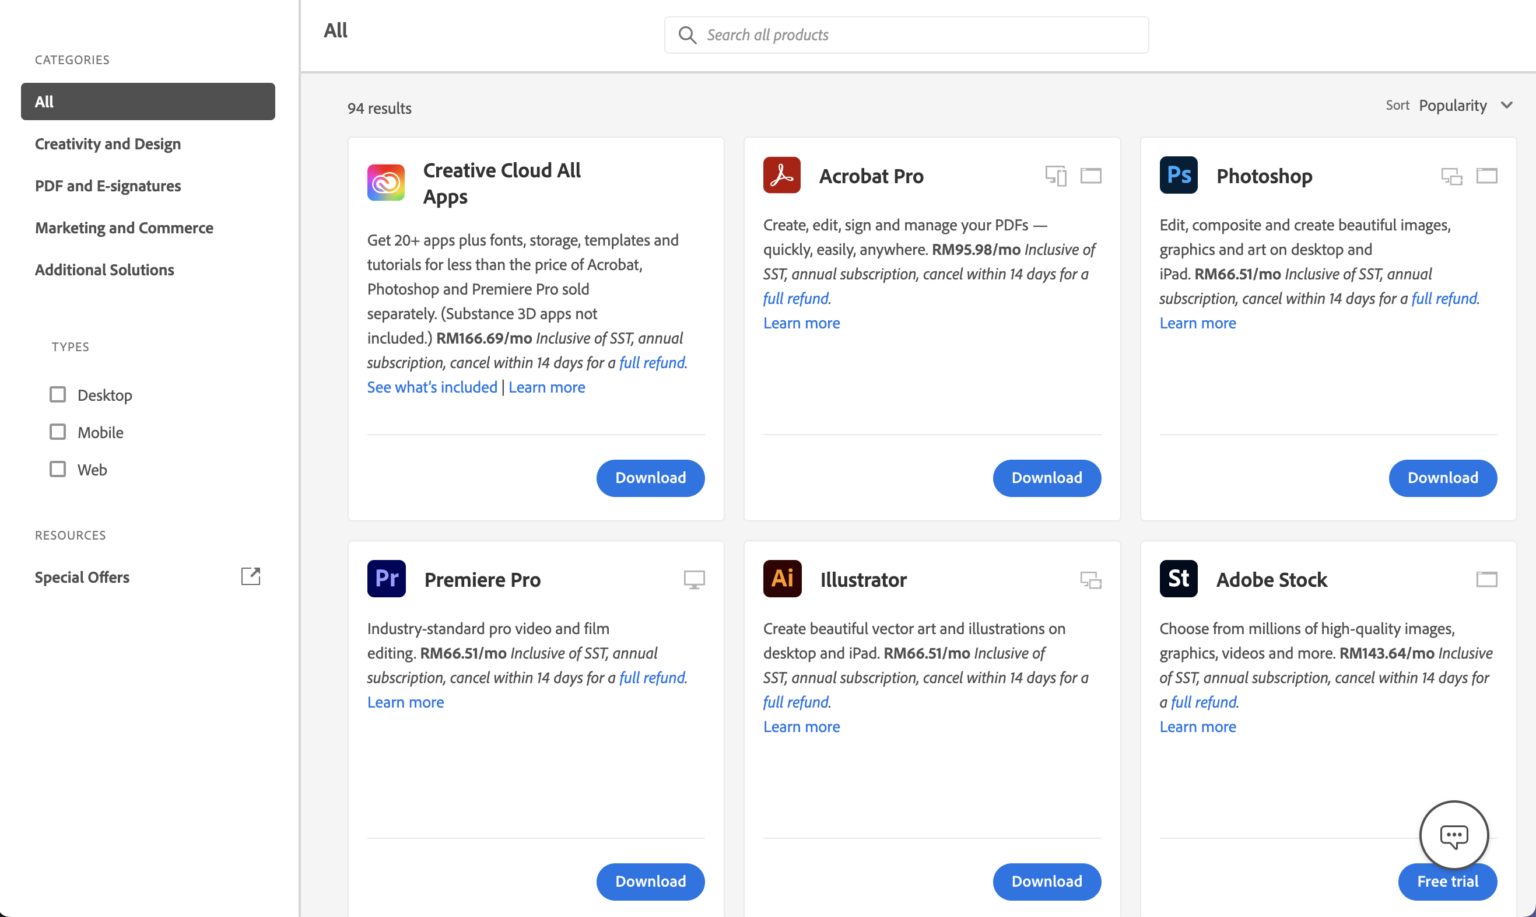Check the Mobile type checkbox
Viewport: 1536px width, 917px height.
[58, 432]
